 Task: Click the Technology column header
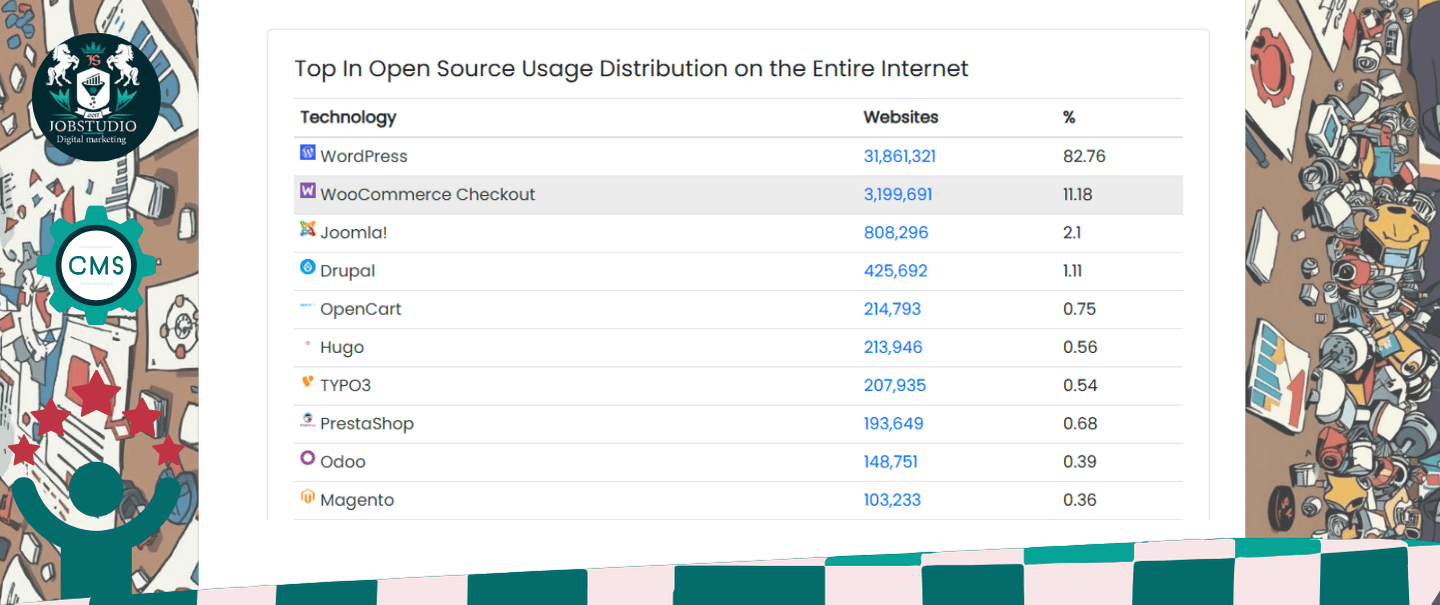348,117
